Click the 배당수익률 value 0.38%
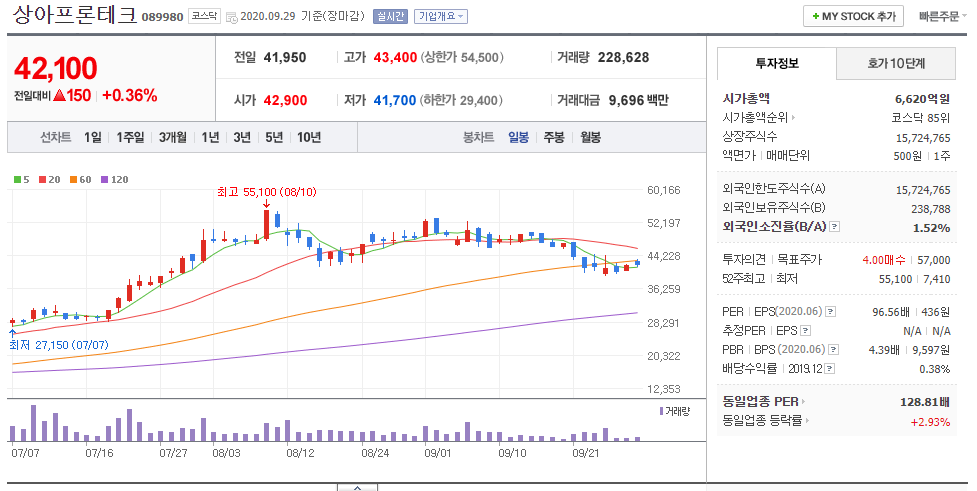Image resolution: width=977 pixels, height=491 pixels. pyautogui.click(x=935, y=369)
